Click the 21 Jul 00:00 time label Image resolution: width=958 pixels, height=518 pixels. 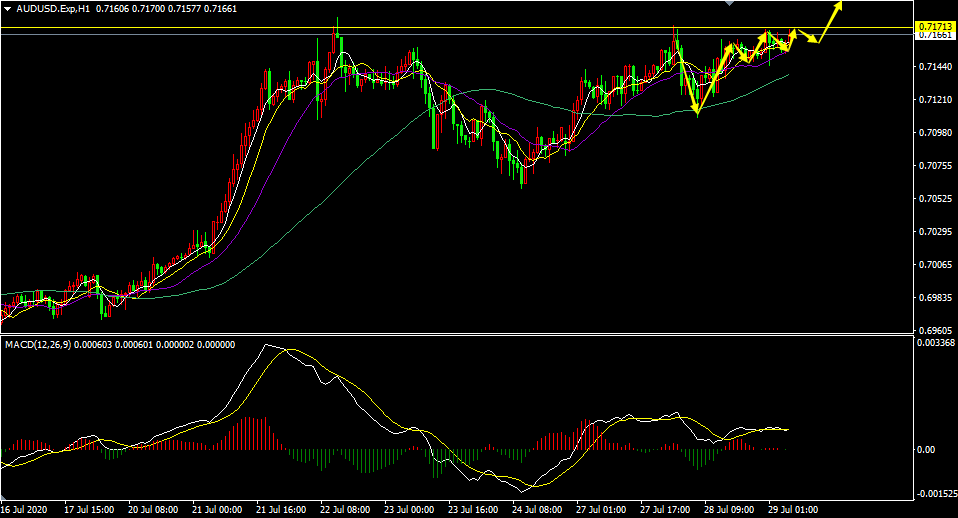pyautogui.click(x=217, y=509)
